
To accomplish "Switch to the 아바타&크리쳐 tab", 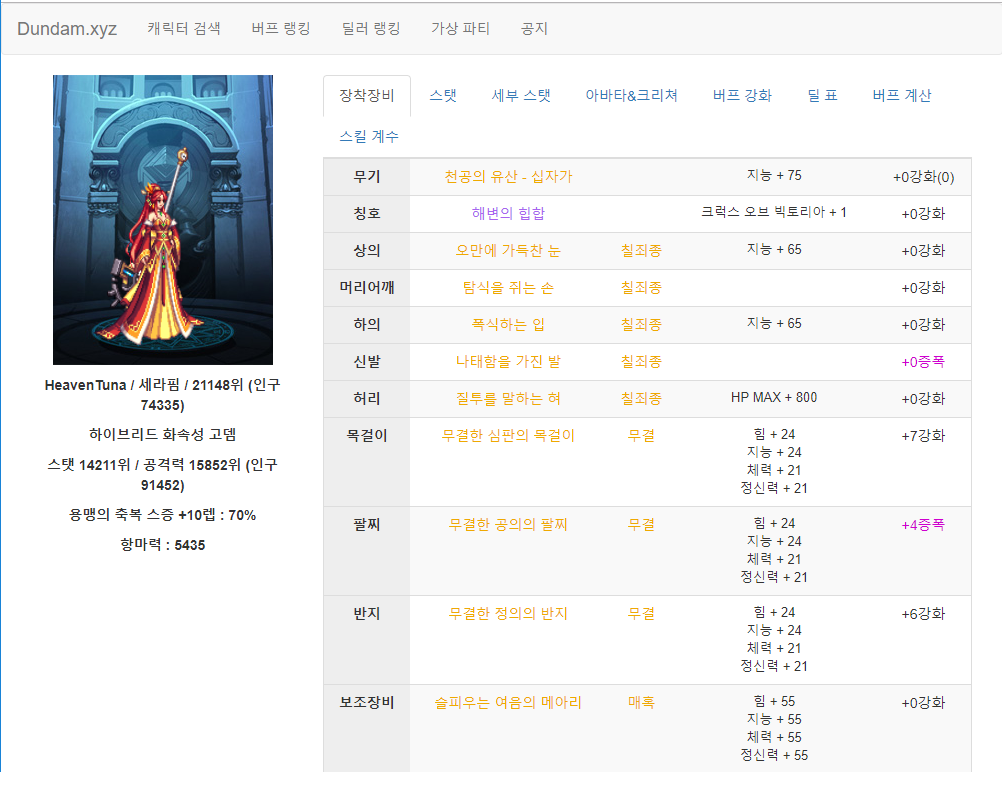I will (x=631, y=96).
